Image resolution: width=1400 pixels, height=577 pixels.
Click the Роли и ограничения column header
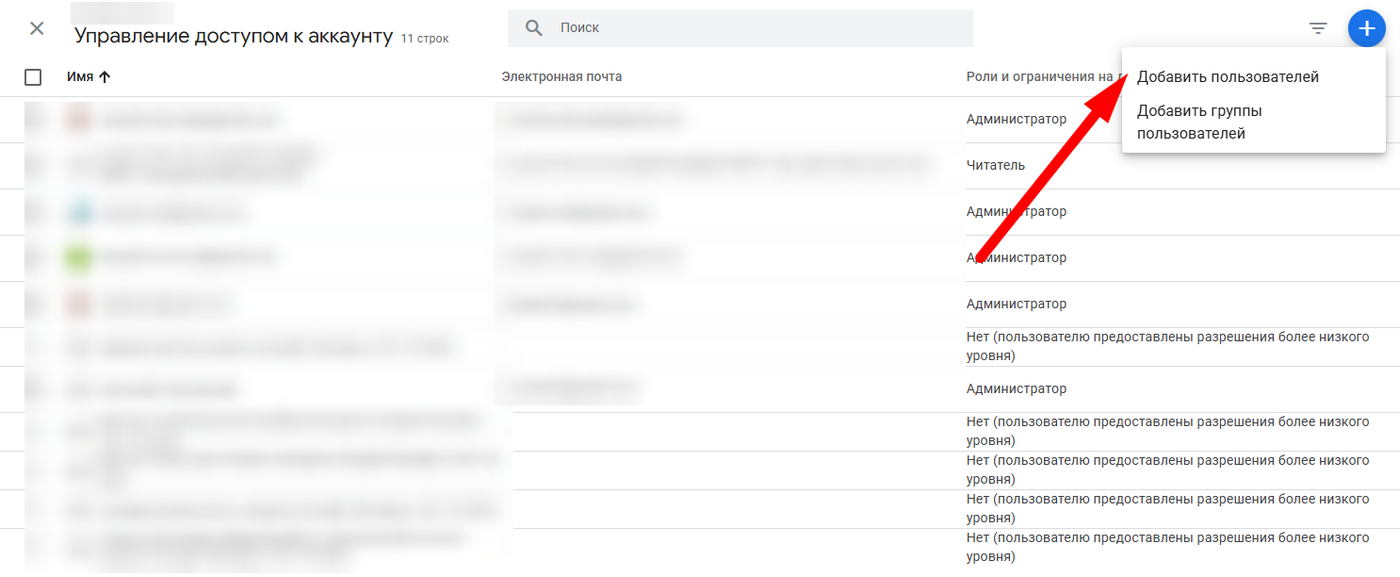[x=1043, y=77]
